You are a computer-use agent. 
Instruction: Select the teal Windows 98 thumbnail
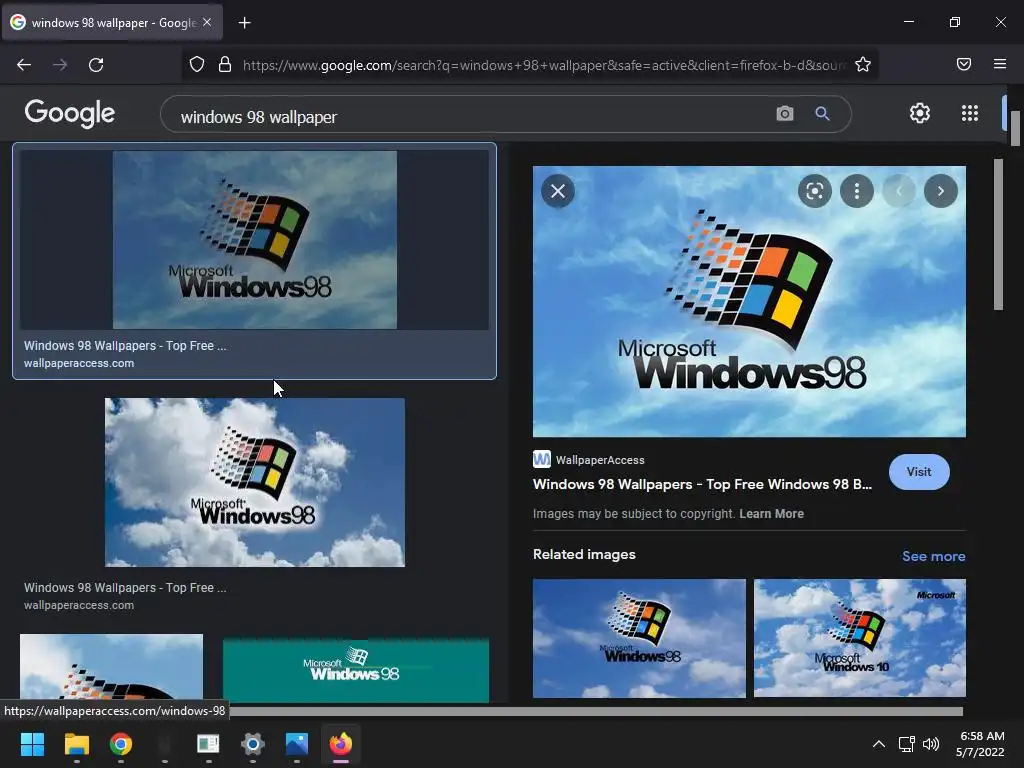tap(355, 670)
